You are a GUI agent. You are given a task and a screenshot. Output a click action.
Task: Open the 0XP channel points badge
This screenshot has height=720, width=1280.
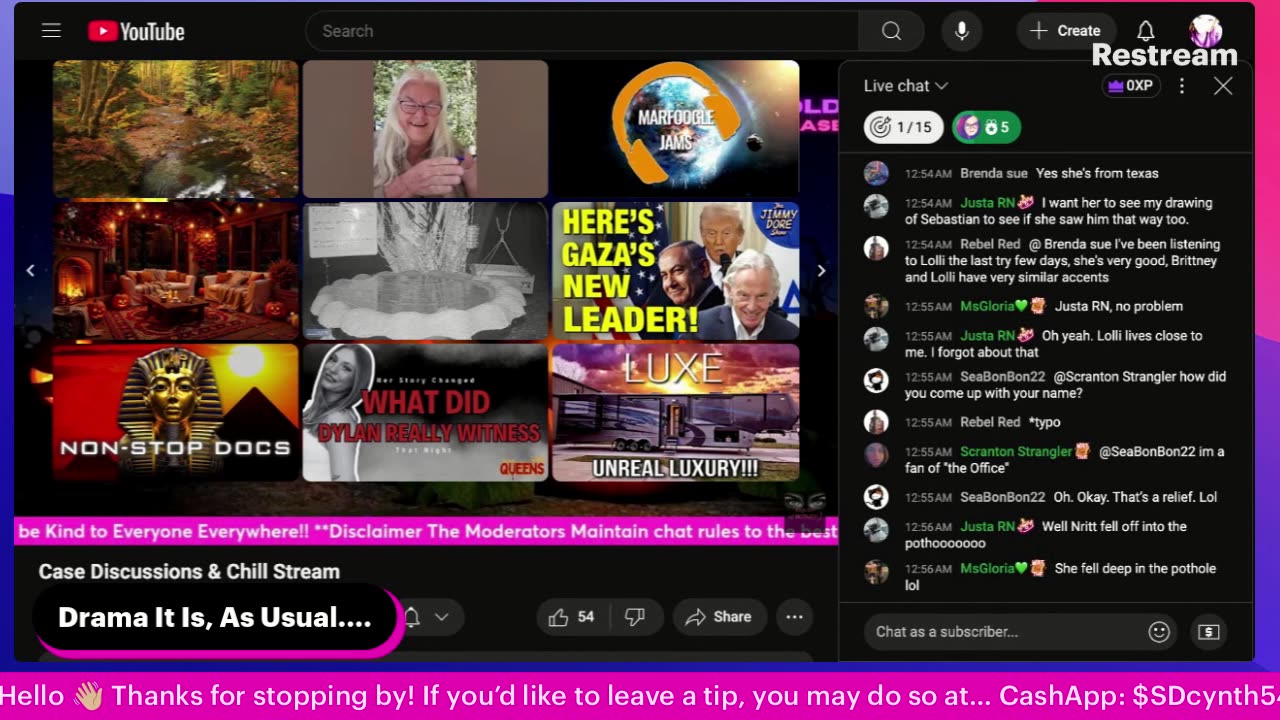pos(1130,86)
